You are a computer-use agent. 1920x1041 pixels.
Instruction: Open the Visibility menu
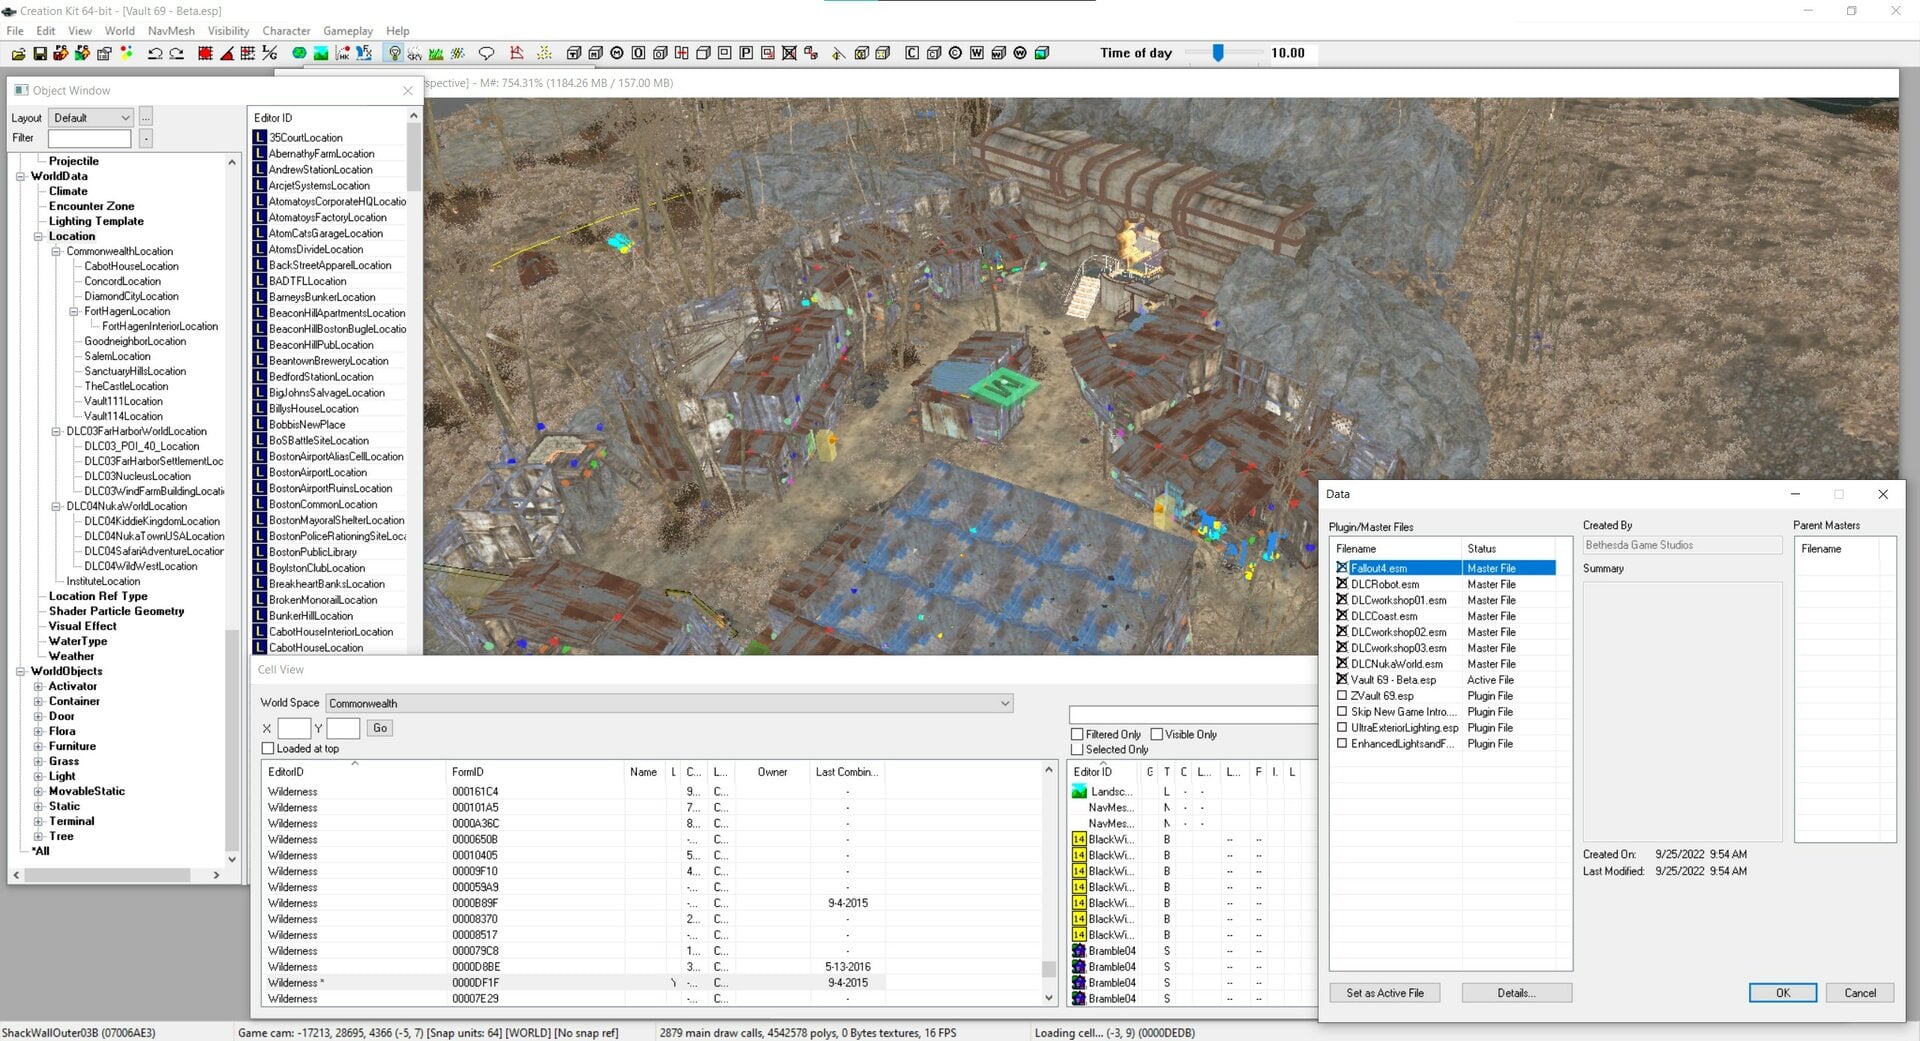[228, 31]
